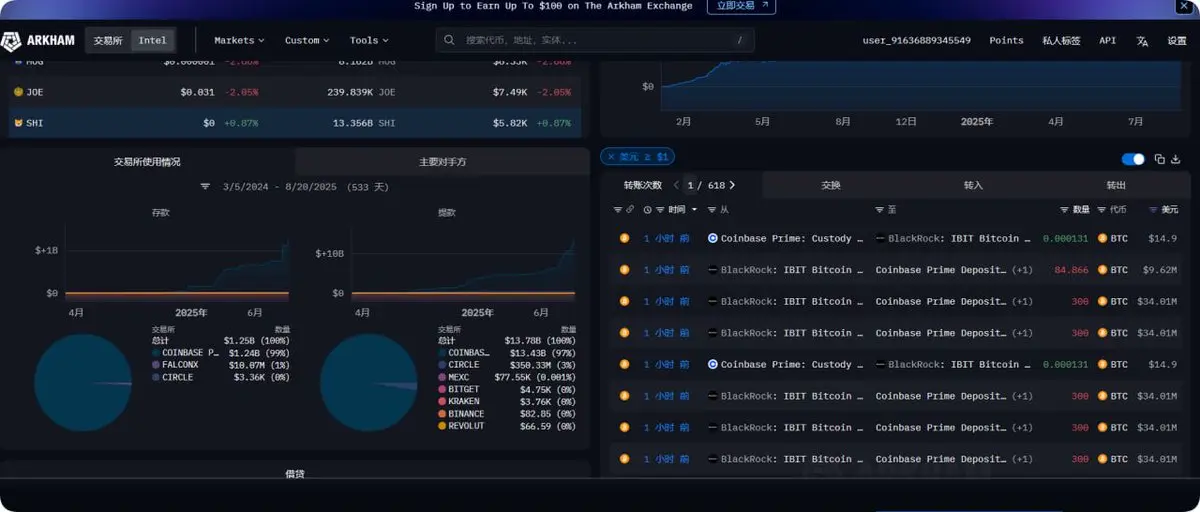
Task: Expand the Custom menu
Action: pyautogui.click(x=307, y=41)
